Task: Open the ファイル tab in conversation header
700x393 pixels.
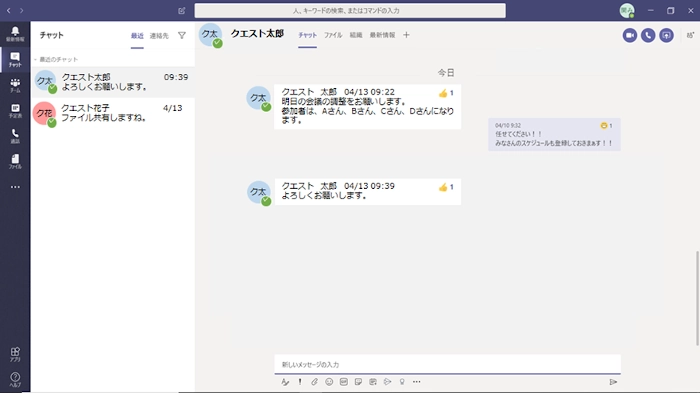Action: (333, 35)
